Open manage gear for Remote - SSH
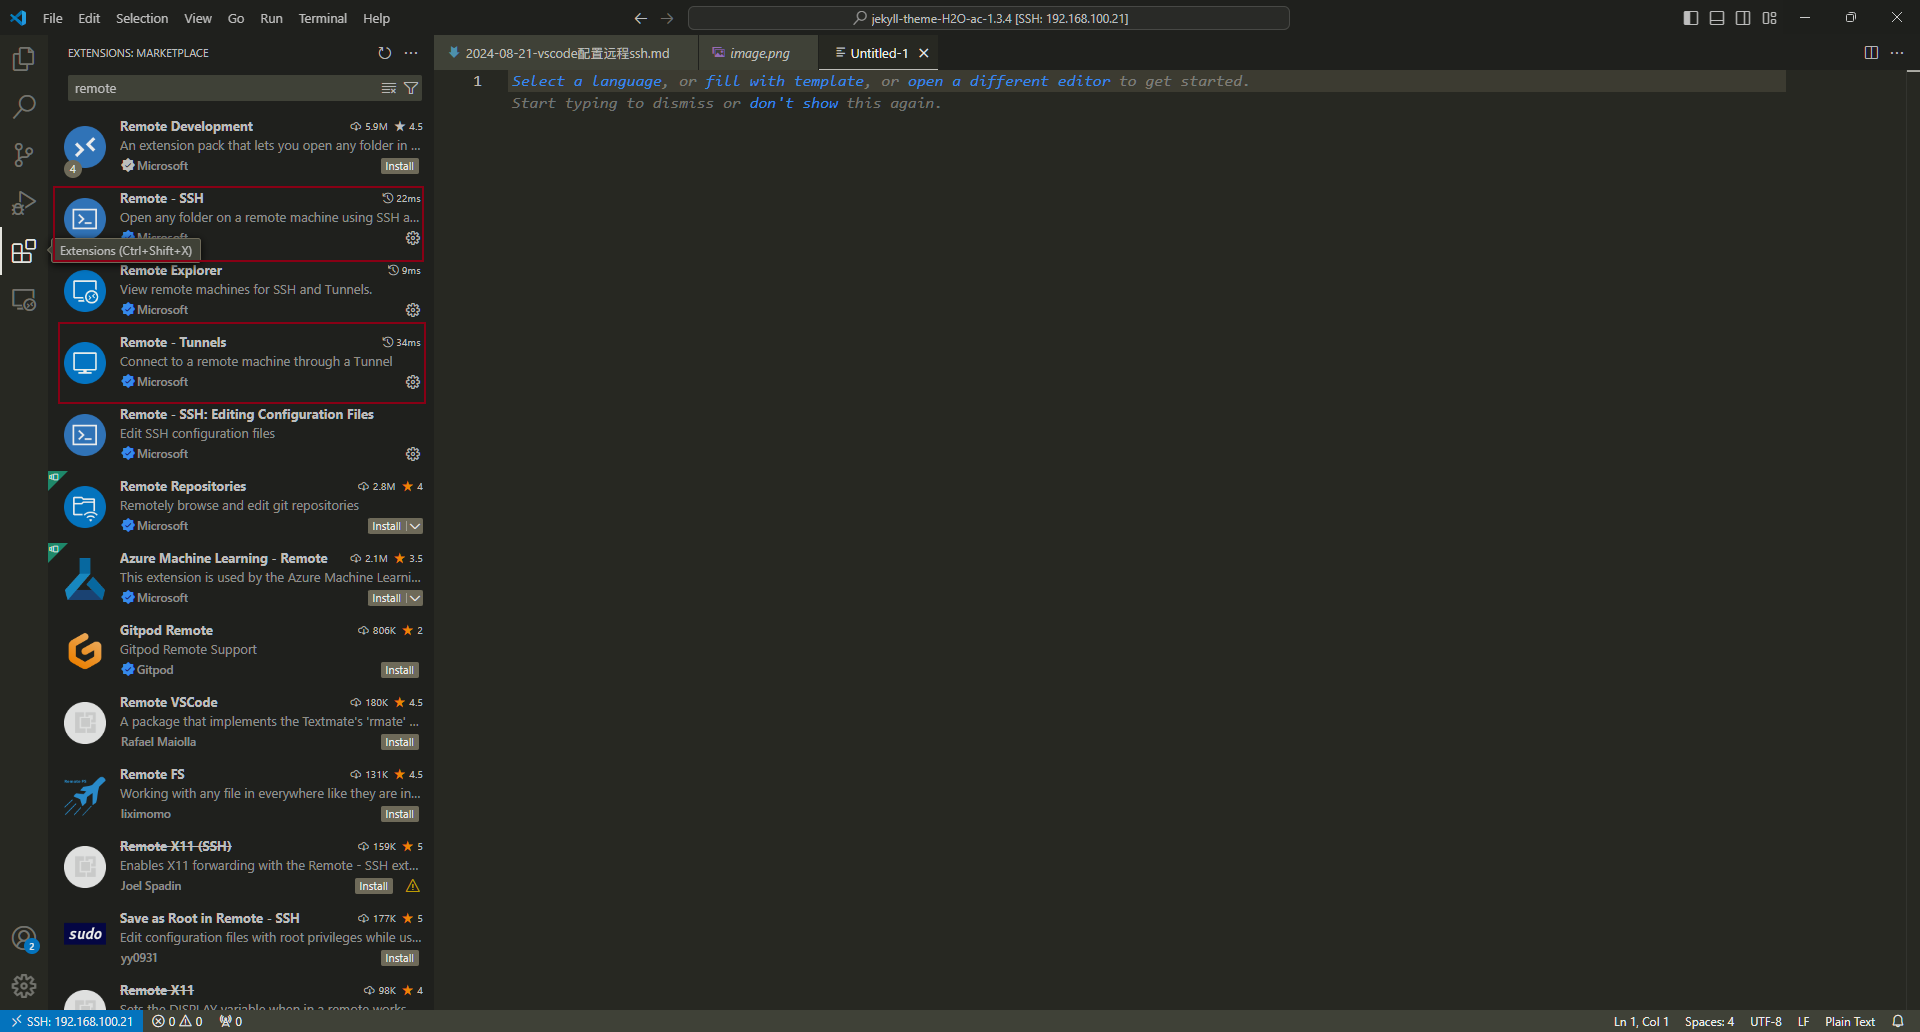Image resolution: width=1920 pixels, height=1032 pixels. pyautogui.click(x=413, y=238)
